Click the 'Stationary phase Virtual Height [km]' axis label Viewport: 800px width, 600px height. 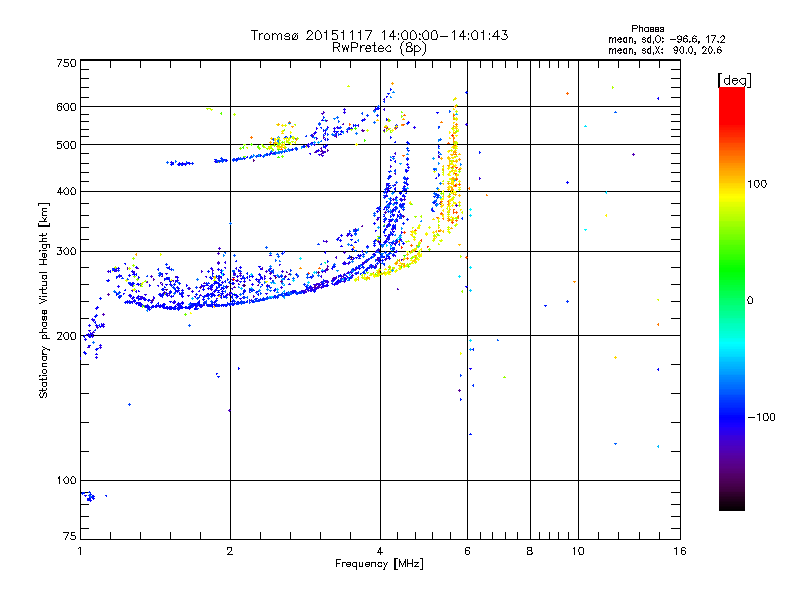(x=44, y=300)
